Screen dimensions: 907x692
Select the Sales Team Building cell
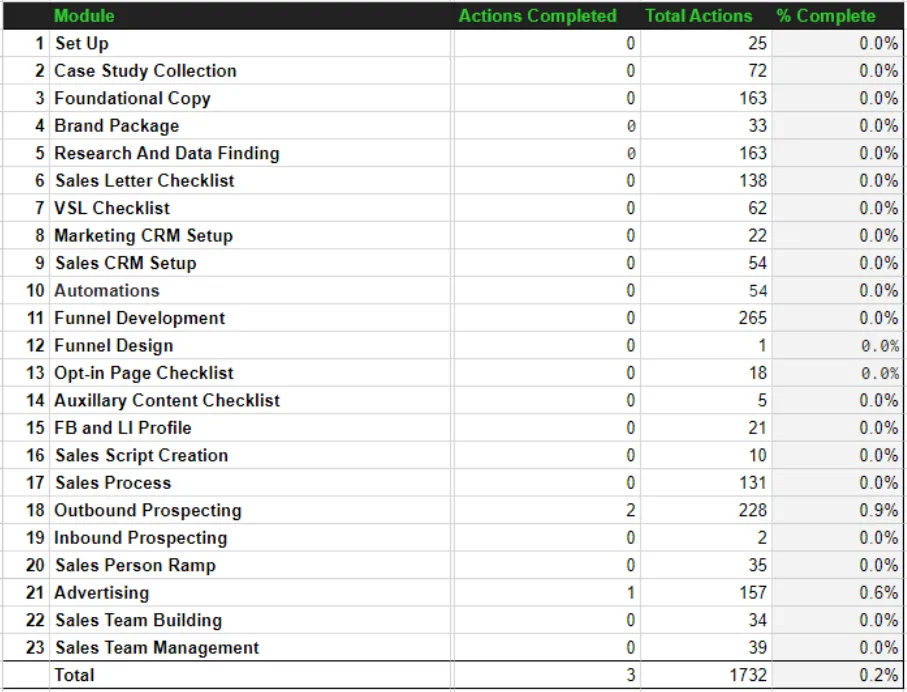click(250, 620)
